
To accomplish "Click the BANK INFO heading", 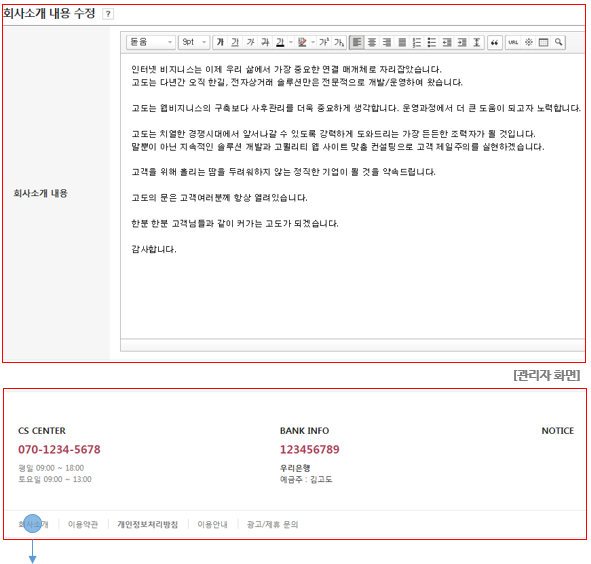I will coord(305,431).
